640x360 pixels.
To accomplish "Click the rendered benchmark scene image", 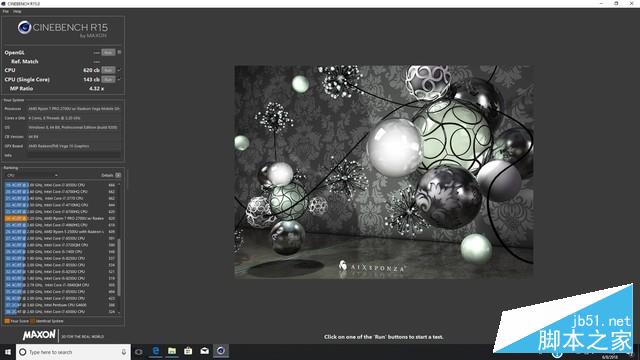I will (384, 172).
